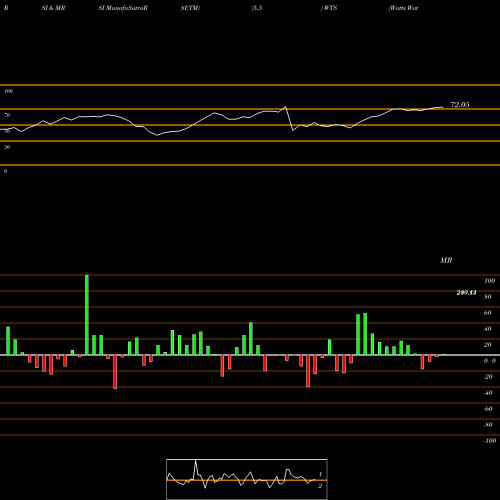500x500 pixels.
Task: Click the RSI axis label 100
Action: pyautogui.click(x=8, y=91)
